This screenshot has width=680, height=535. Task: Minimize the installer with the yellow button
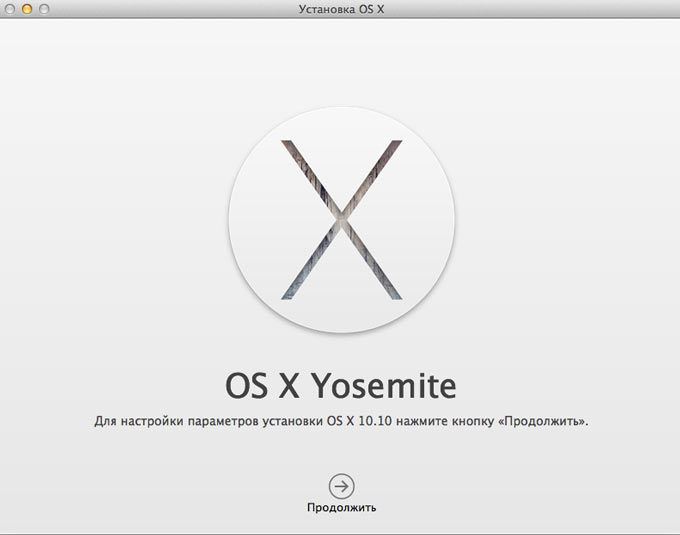pos(27,9)
